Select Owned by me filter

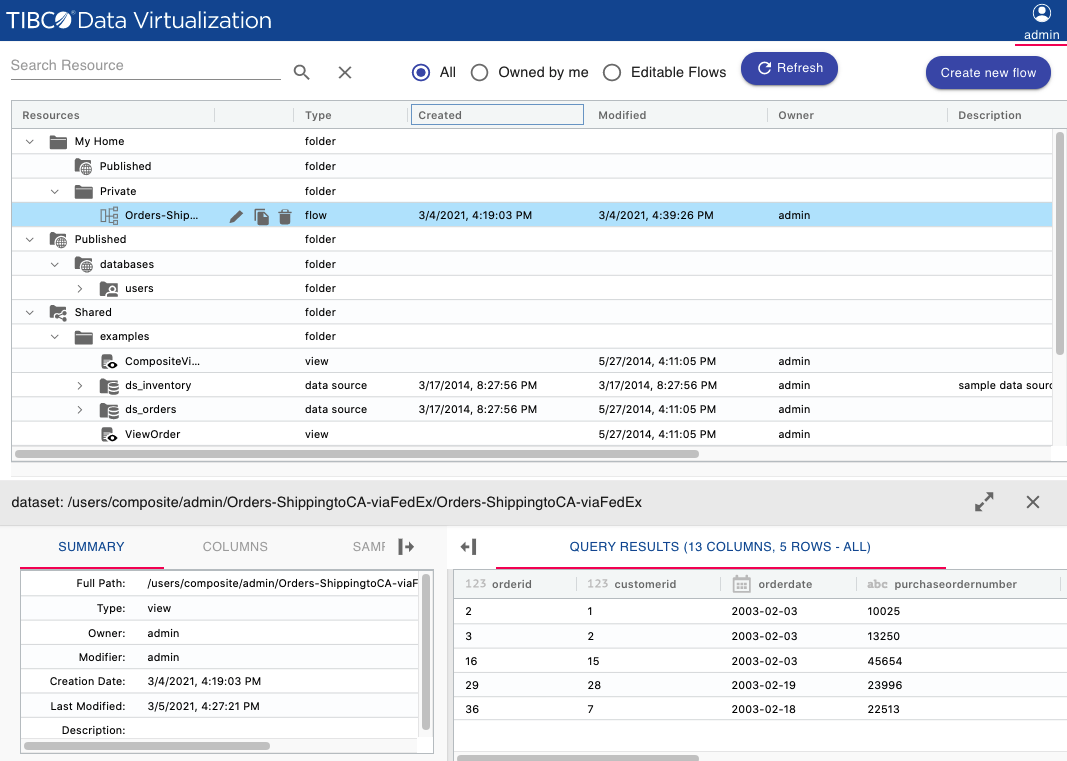point(480,72)
